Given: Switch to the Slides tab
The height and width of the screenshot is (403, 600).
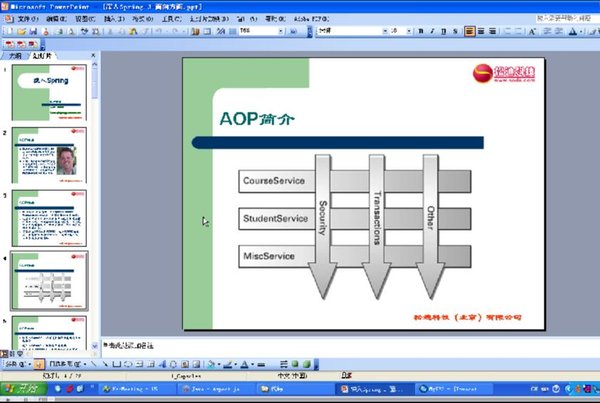Looking at the screenshot, I should tap(42, 56).
